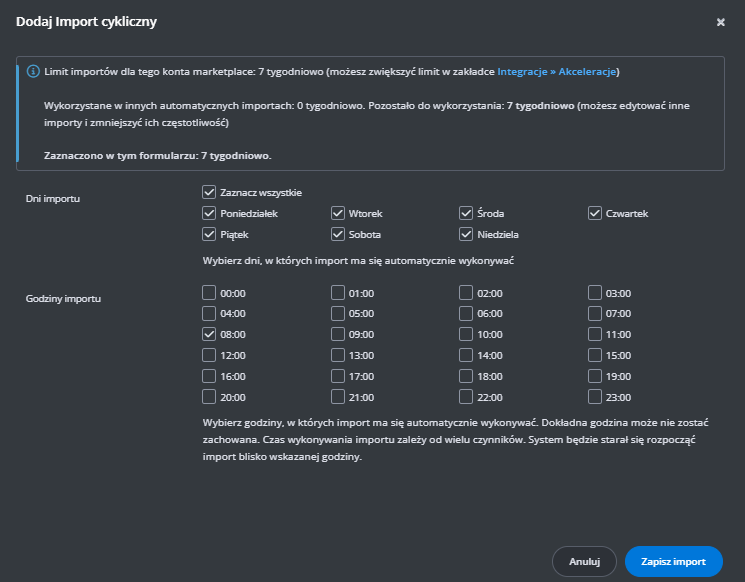The height and width of the screenshot is (582, 745).
Task: Select the 23:00 import hour
Action: click(x=595, y=396)
